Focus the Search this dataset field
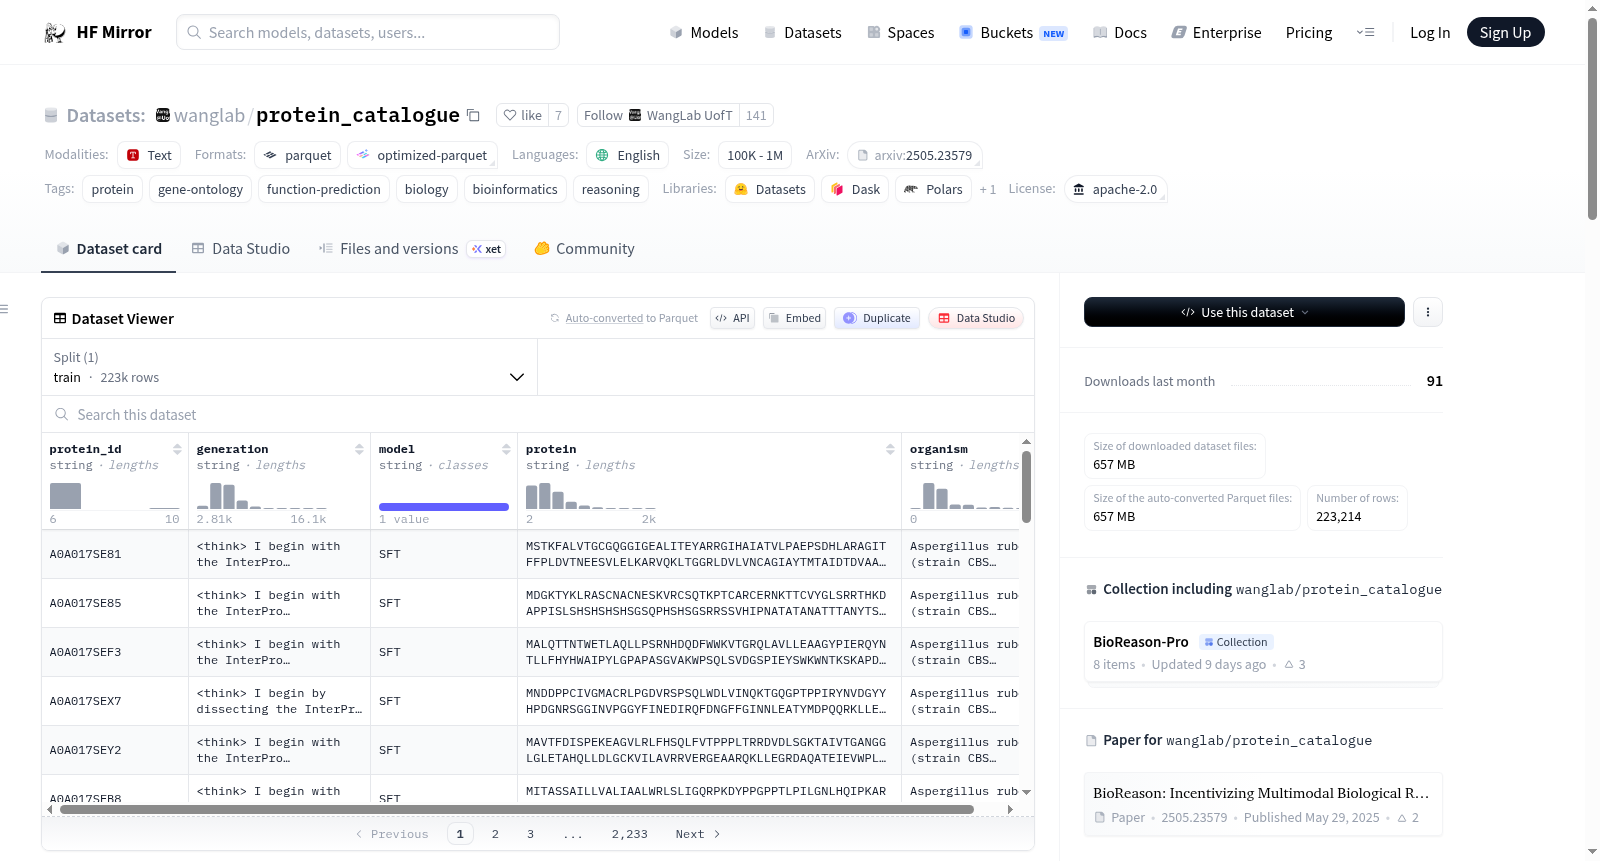Viewport: 1600px width, 861px height. (x=538, y=414)
